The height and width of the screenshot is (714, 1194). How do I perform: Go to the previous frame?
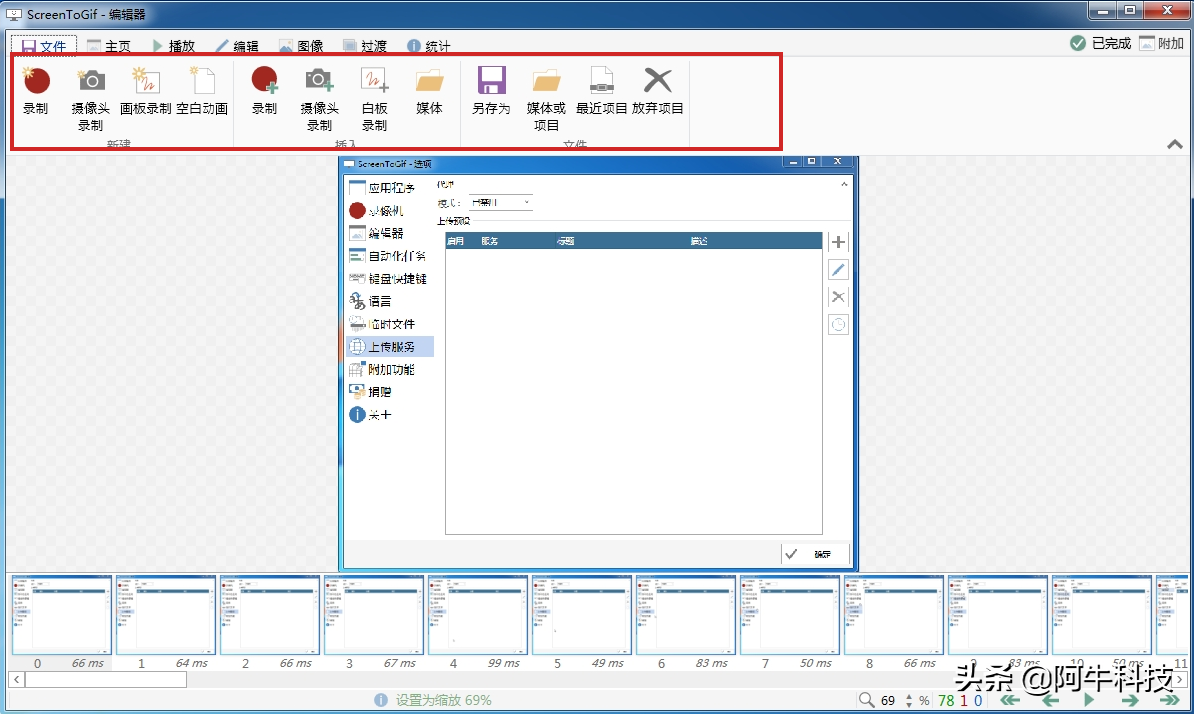point(1050,700)
